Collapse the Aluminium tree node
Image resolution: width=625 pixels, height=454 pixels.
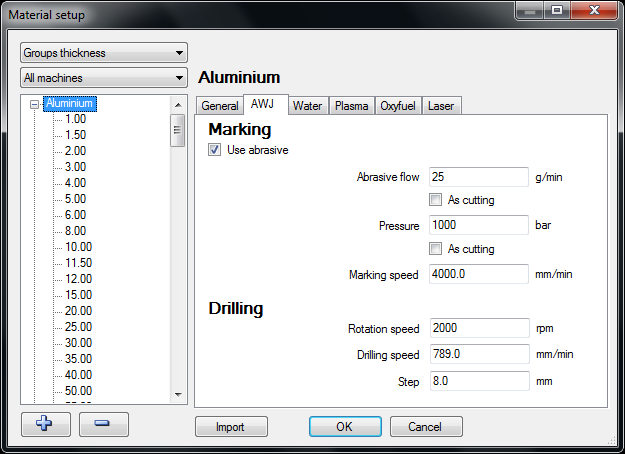point(36,103)
